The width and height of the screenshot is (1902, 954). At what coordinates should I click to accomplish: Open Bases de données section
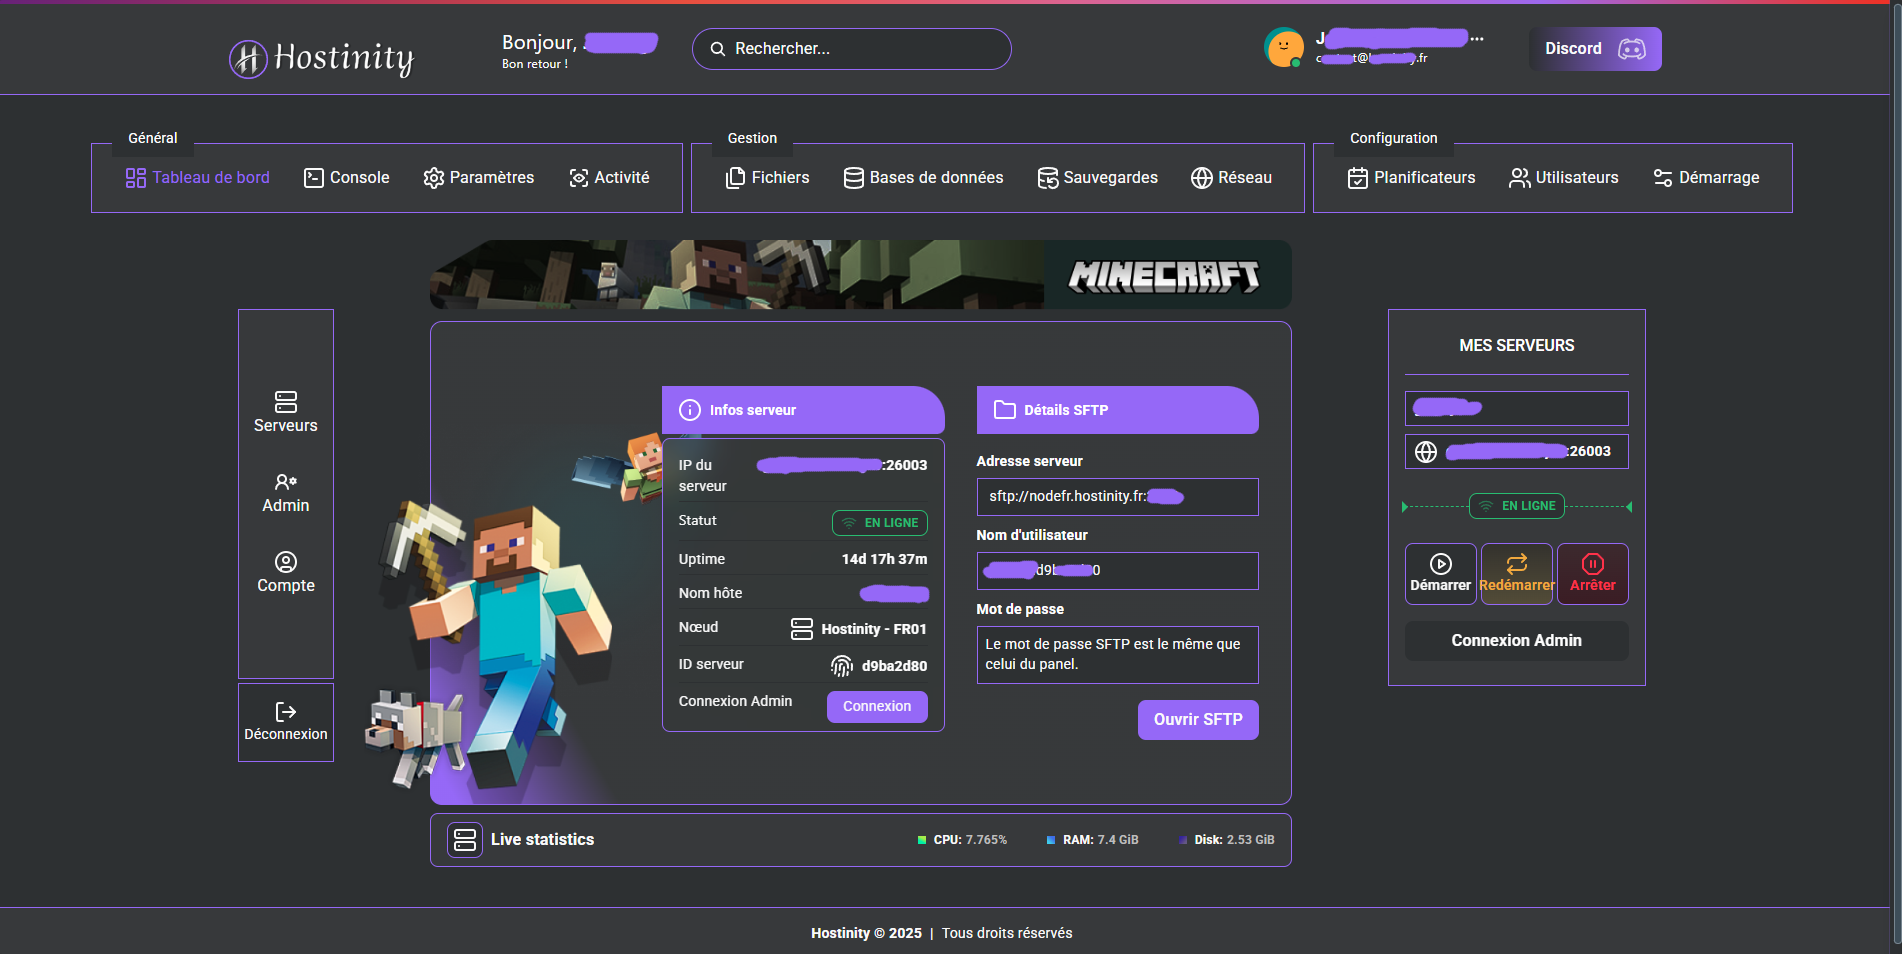(923, 178)
